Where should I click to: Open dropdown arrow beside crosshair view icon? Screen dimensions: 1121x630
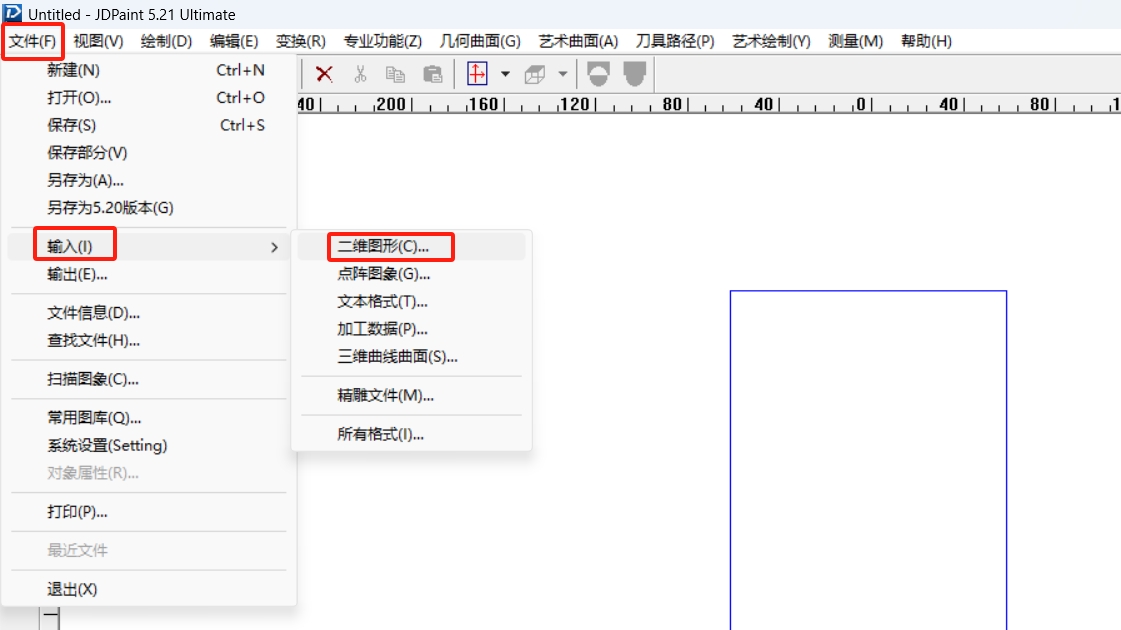pyautogui.click(x=505, y=74)
